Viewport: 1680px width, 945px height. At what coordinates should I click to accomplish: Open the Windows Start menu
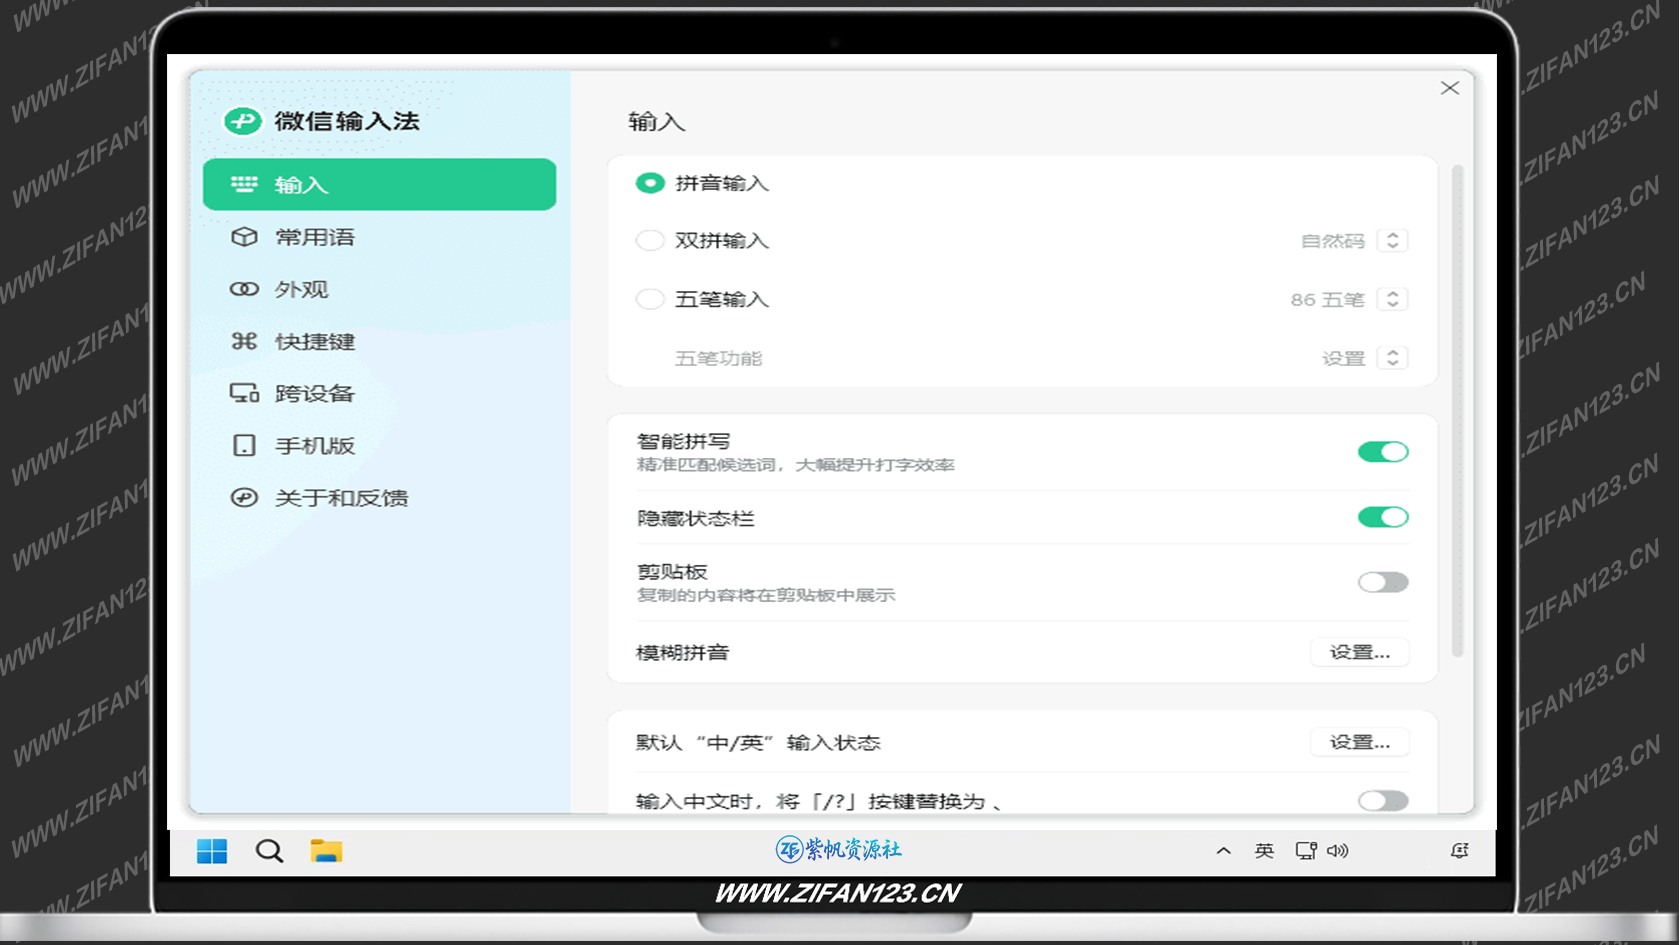pyautogui.click(x=212, y=851)
